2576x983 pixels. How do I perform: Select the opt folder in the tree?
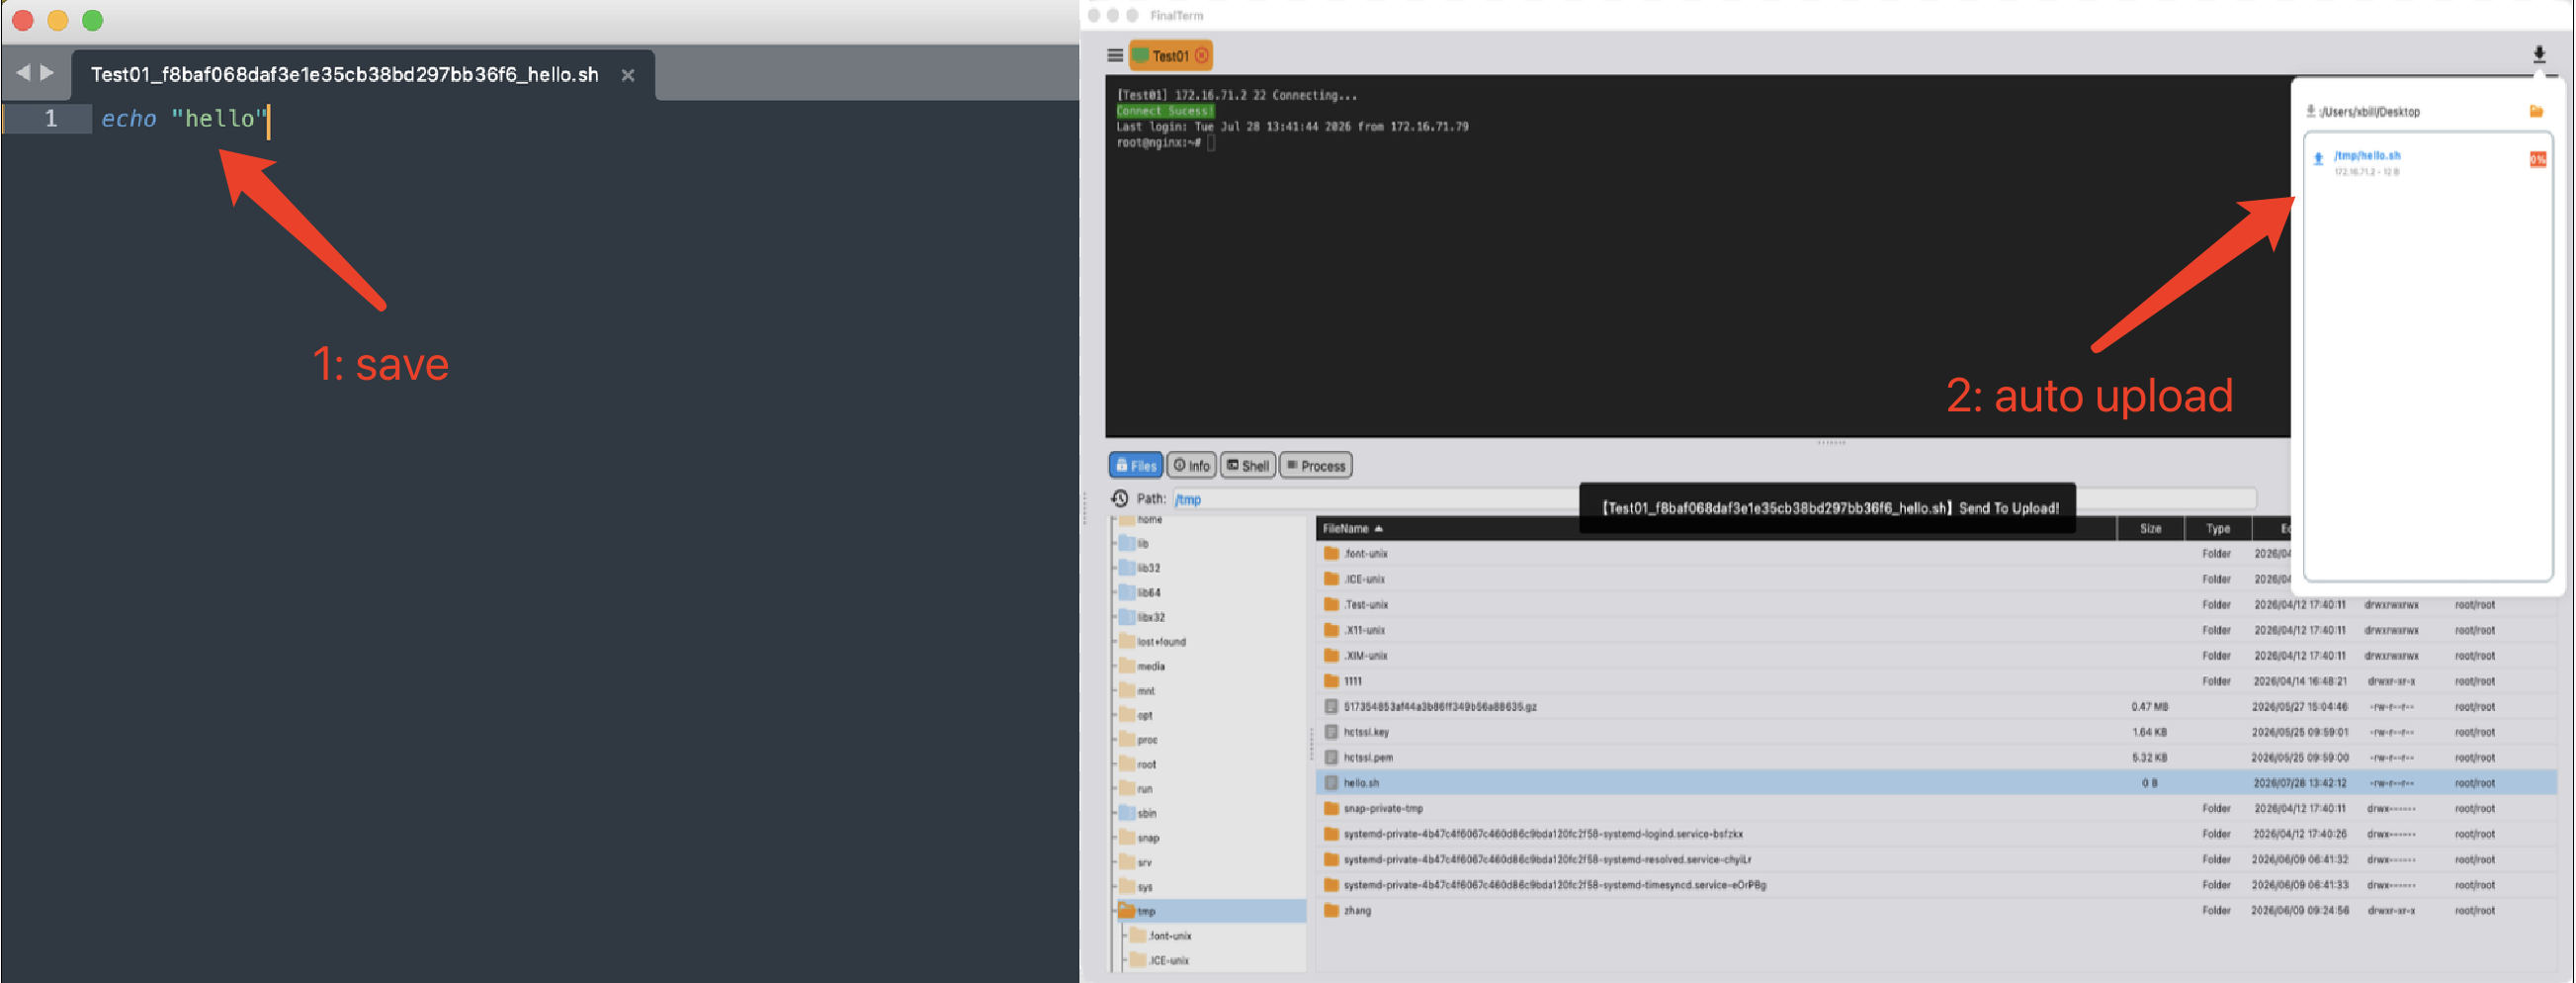(x=1137, y=716)
